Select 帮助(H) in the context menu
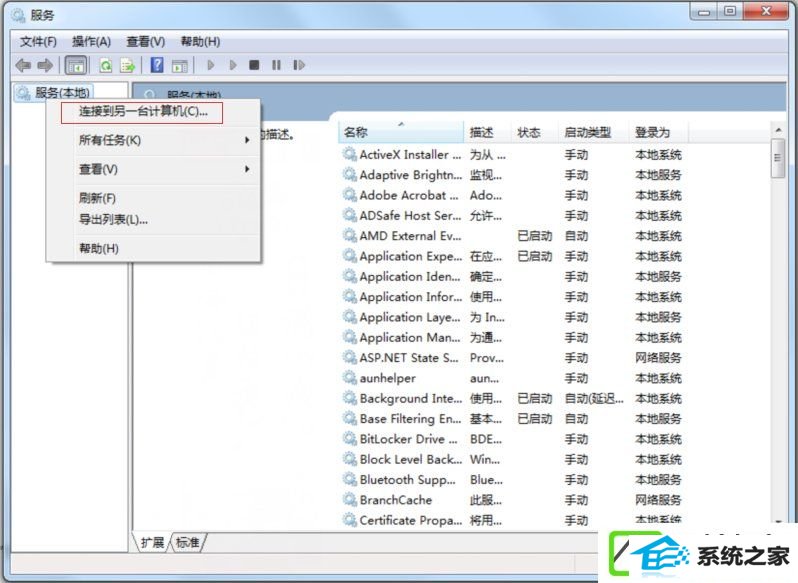The height and width of the screenshot is (583, 798). (x=154, y=248)
